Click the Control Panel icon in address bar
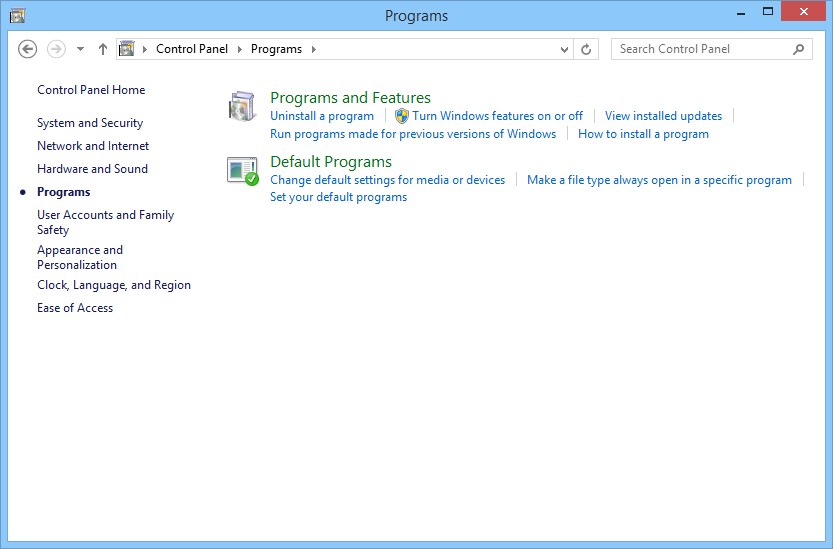The width and height of the screenshot is (833, 549). click(x=127, y=49)
